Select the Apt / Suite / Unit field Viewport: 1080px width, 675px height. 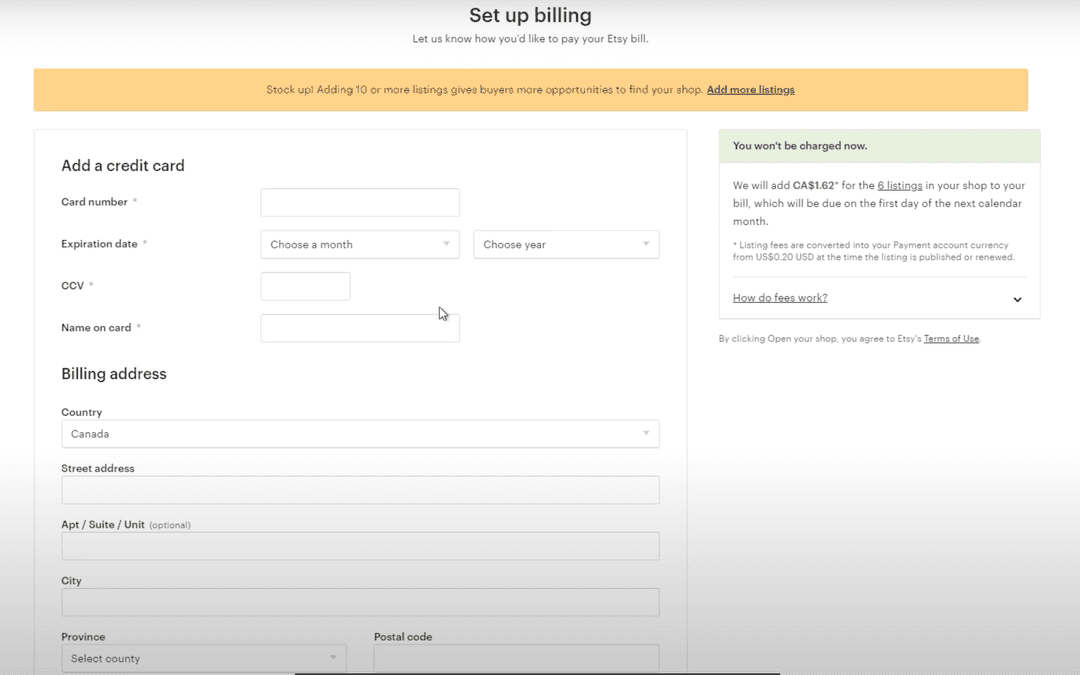tap(360, 546)
